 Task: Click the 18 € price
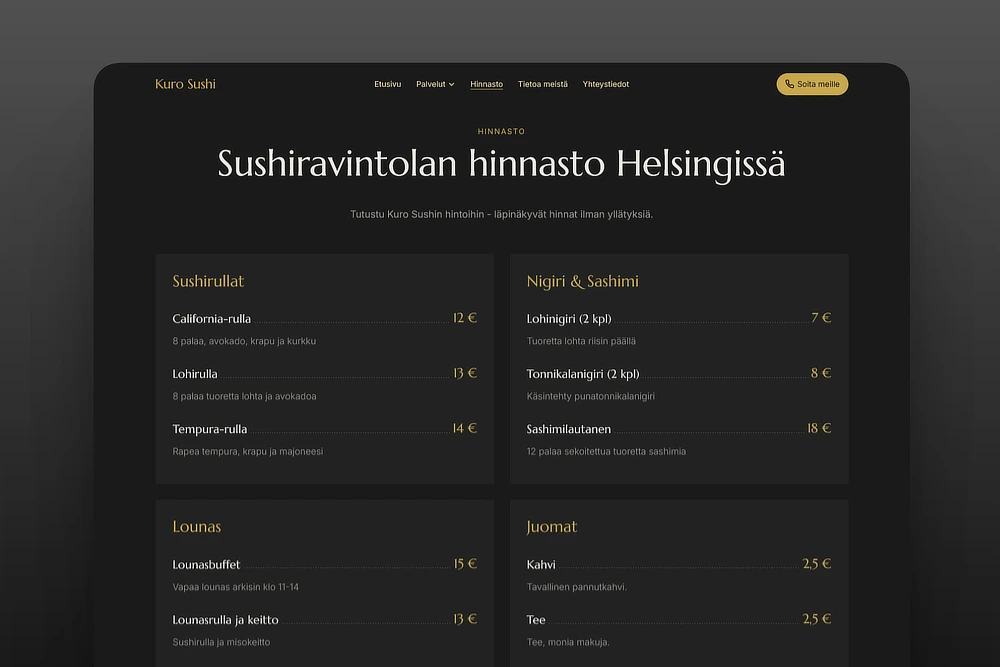819,428
